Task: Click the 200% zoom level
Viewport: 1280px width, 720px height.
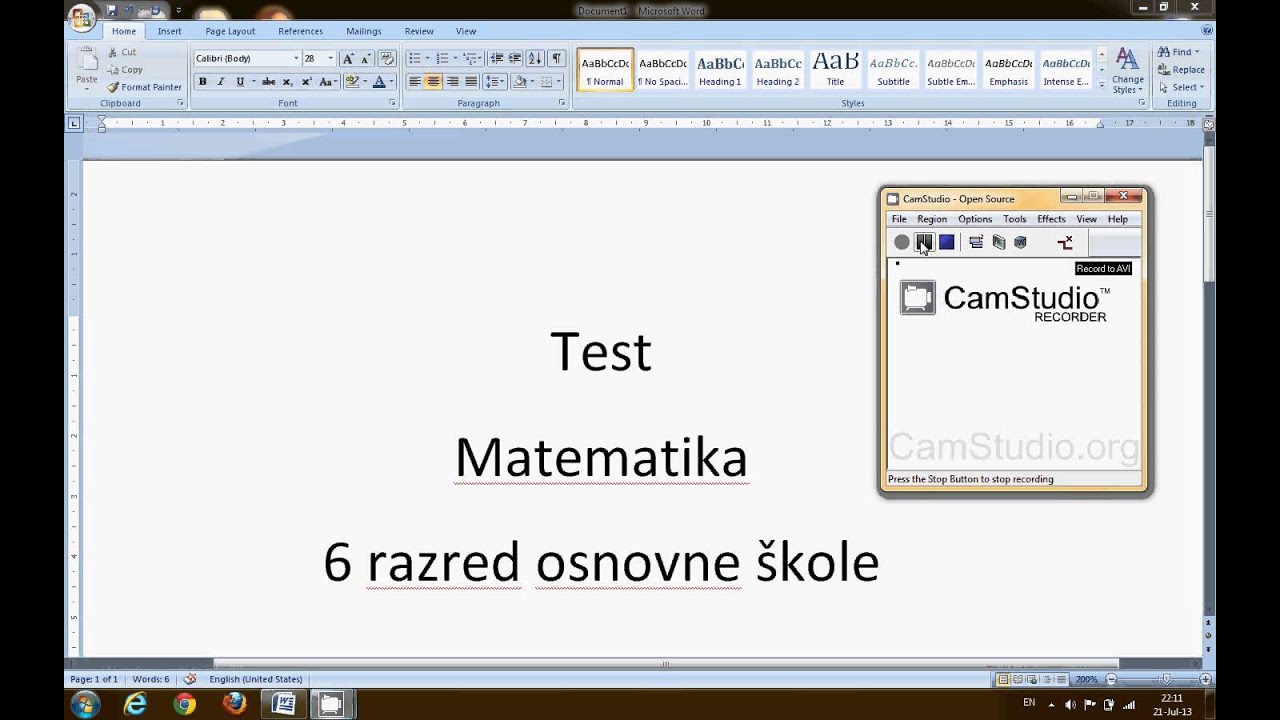Action: 1086,679
